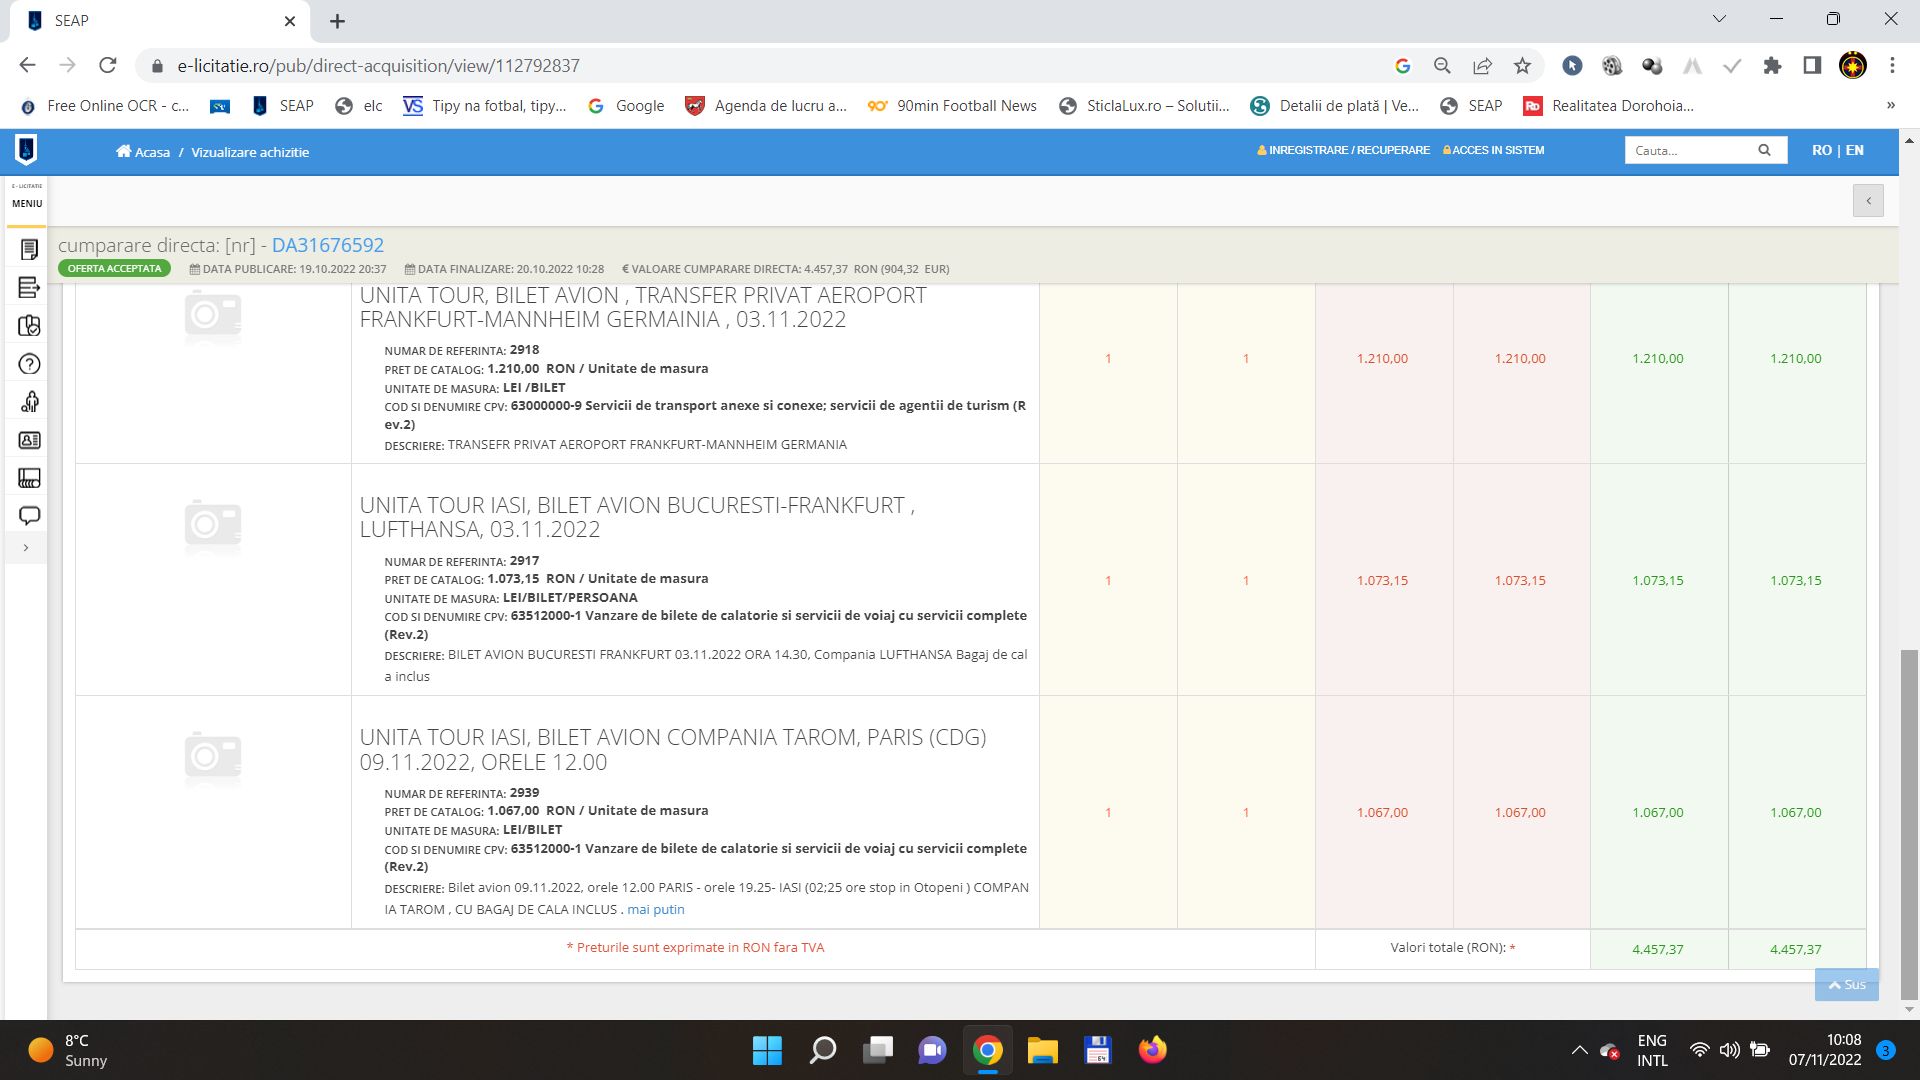Expand the left sidebar with the chevron
Screen dimensions: 1920x1080
click(26, 548)
